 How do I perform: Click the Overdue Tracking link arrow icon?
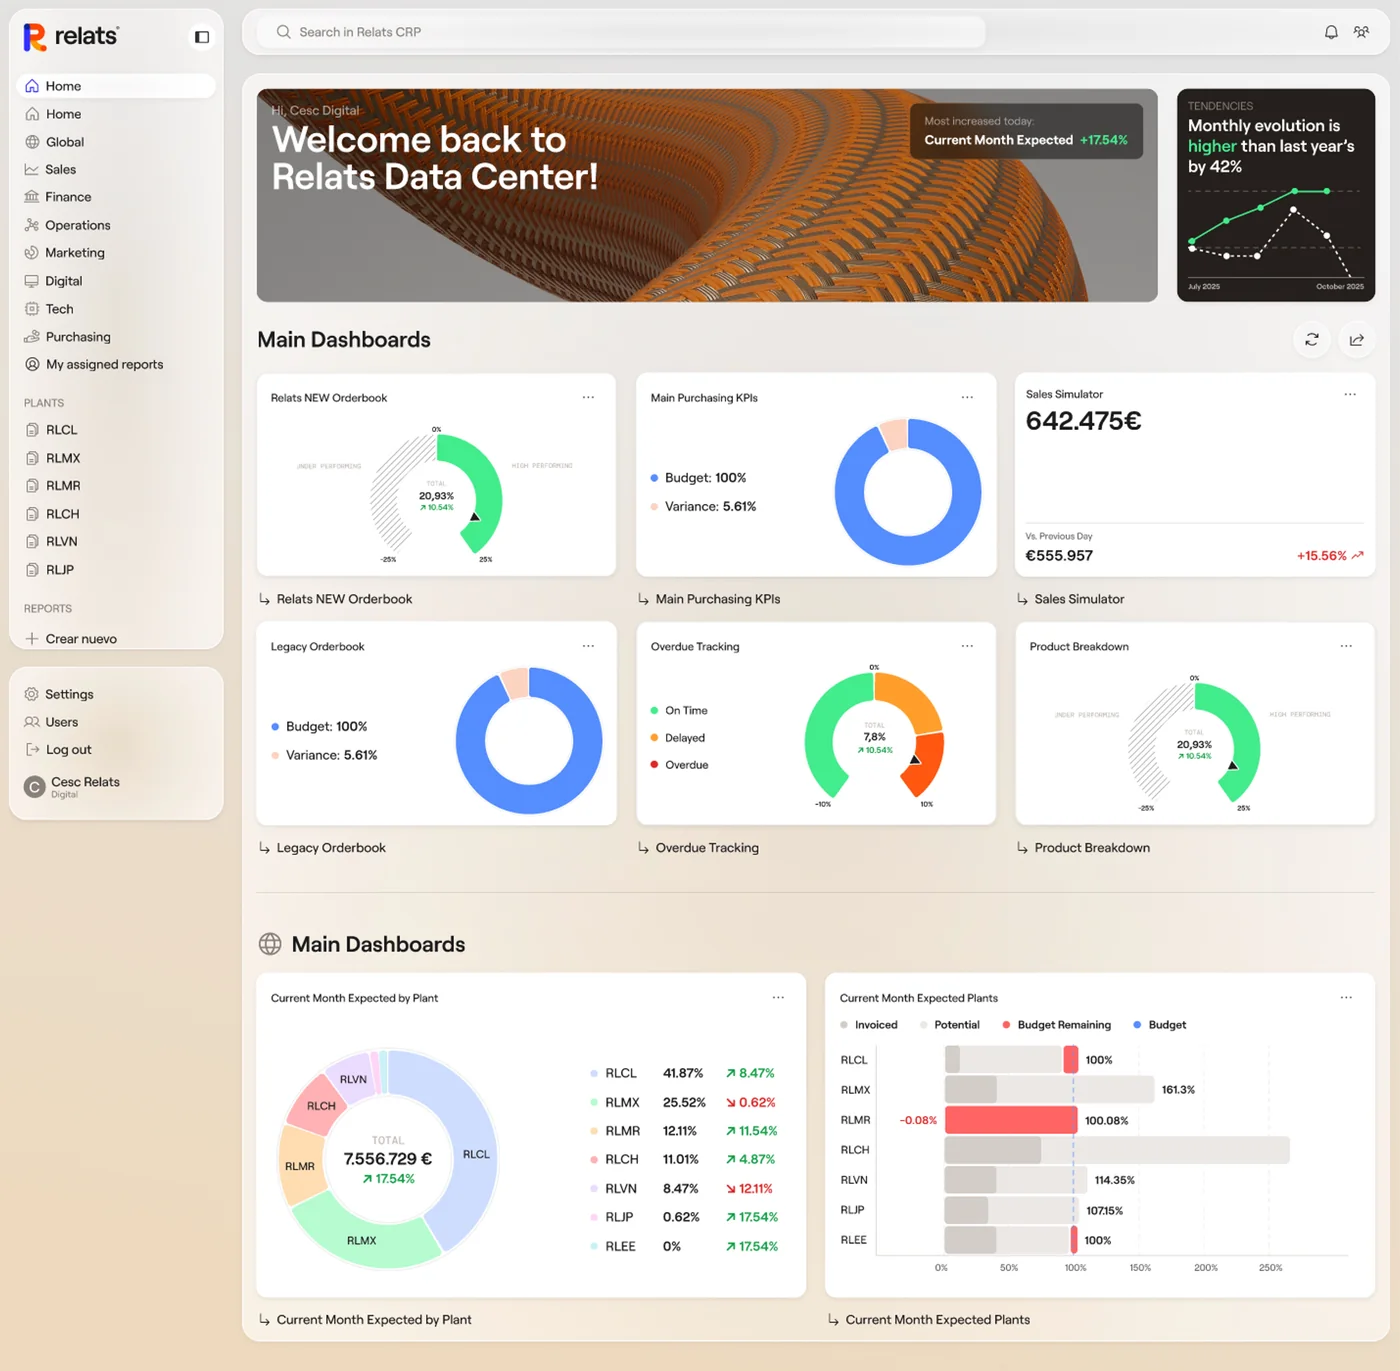(x=644, y=848)
